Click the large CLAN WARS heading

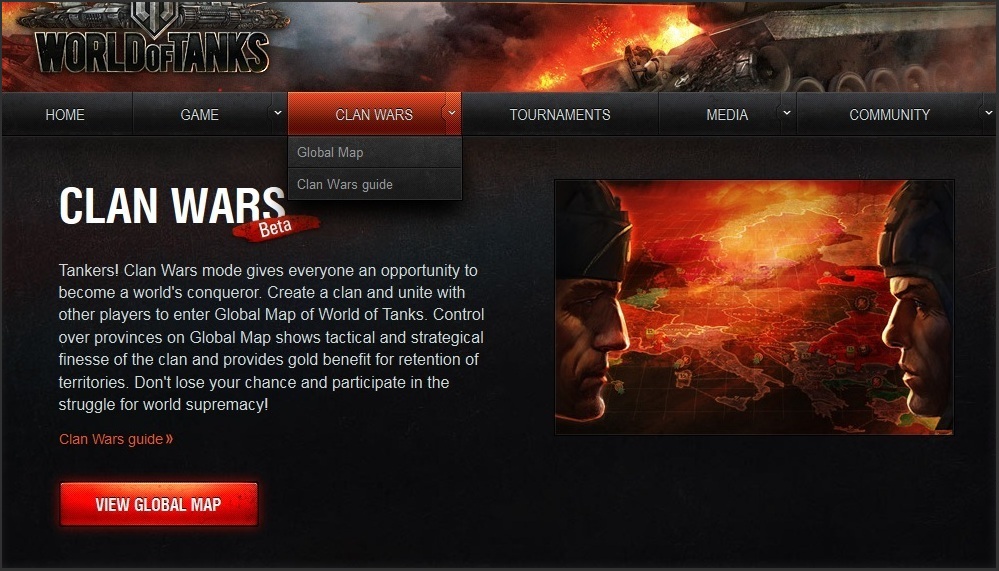(x=172, y=206)
